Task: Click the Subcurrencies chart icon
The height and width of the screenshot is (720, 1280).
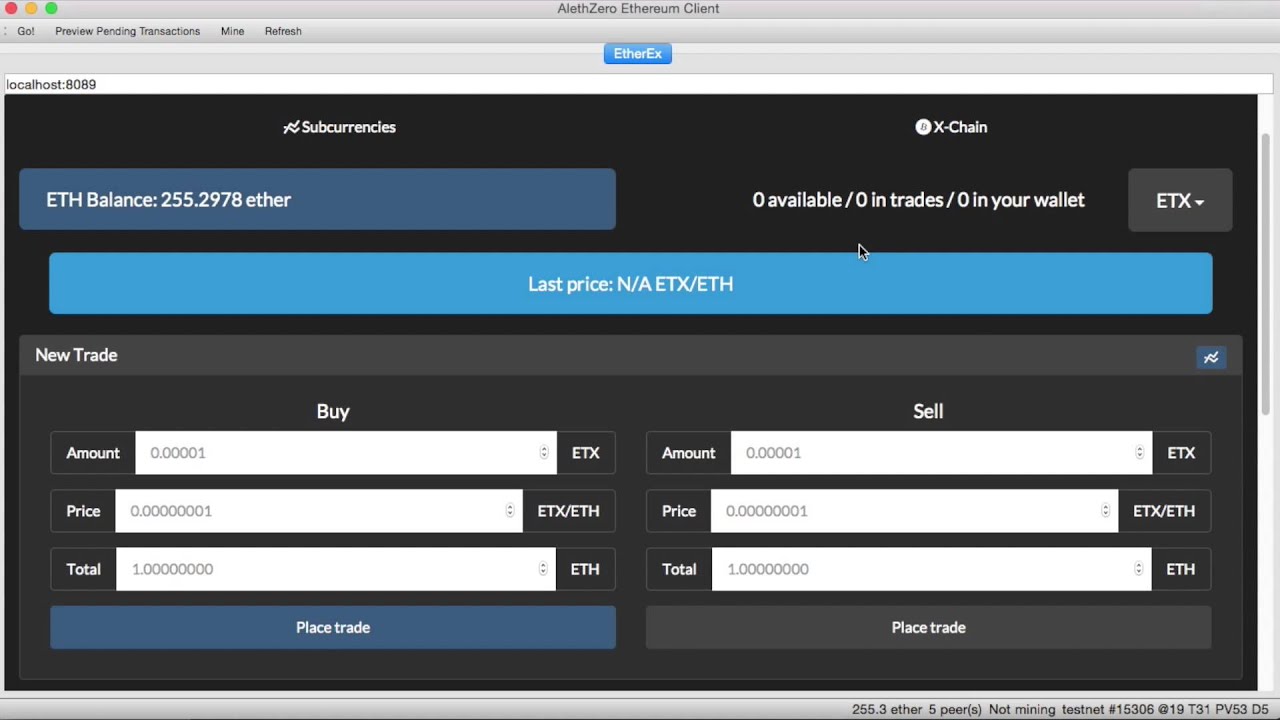Action: [291, 127]
